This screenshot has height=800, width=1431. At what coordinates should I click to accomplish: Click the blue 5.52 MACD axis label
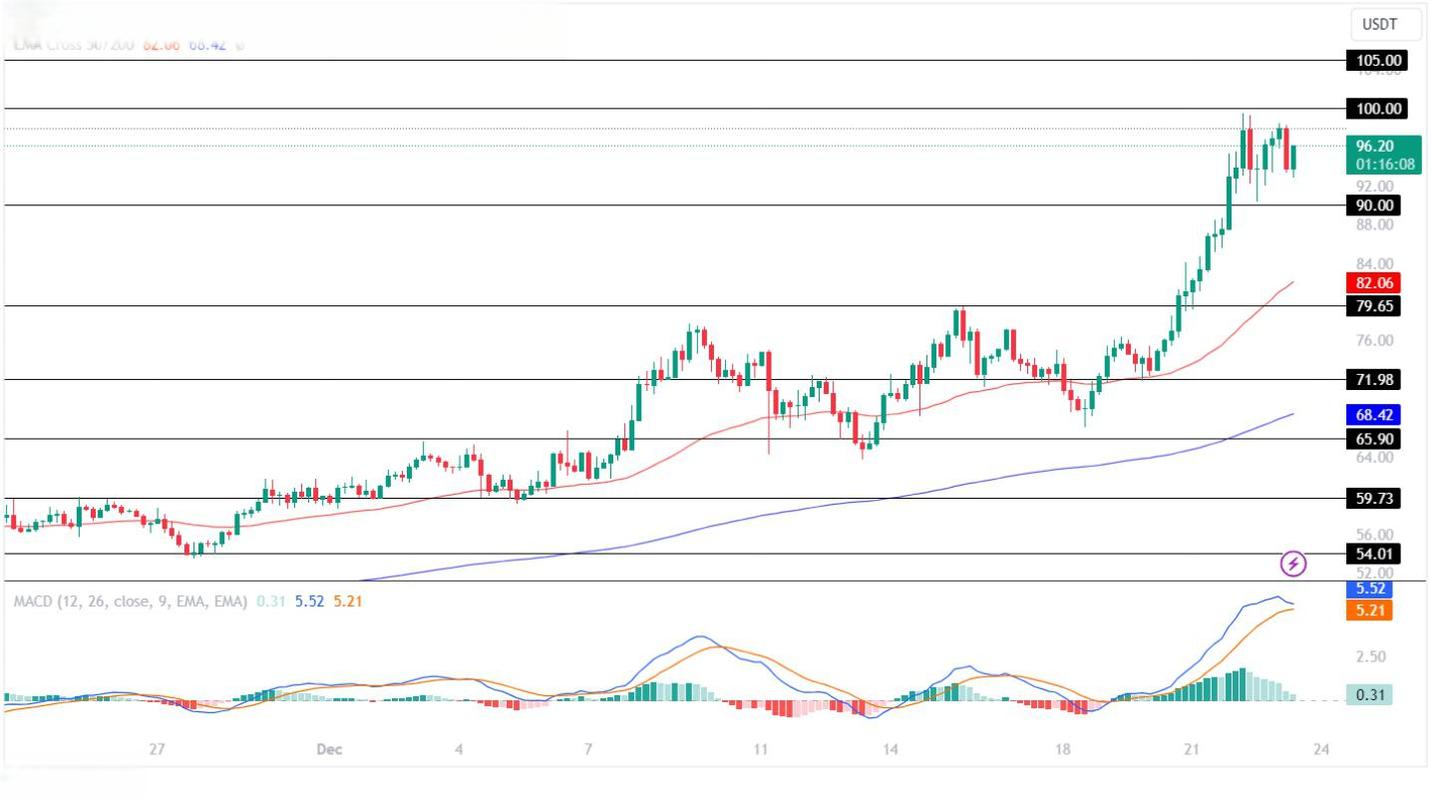click(1369, 589)
